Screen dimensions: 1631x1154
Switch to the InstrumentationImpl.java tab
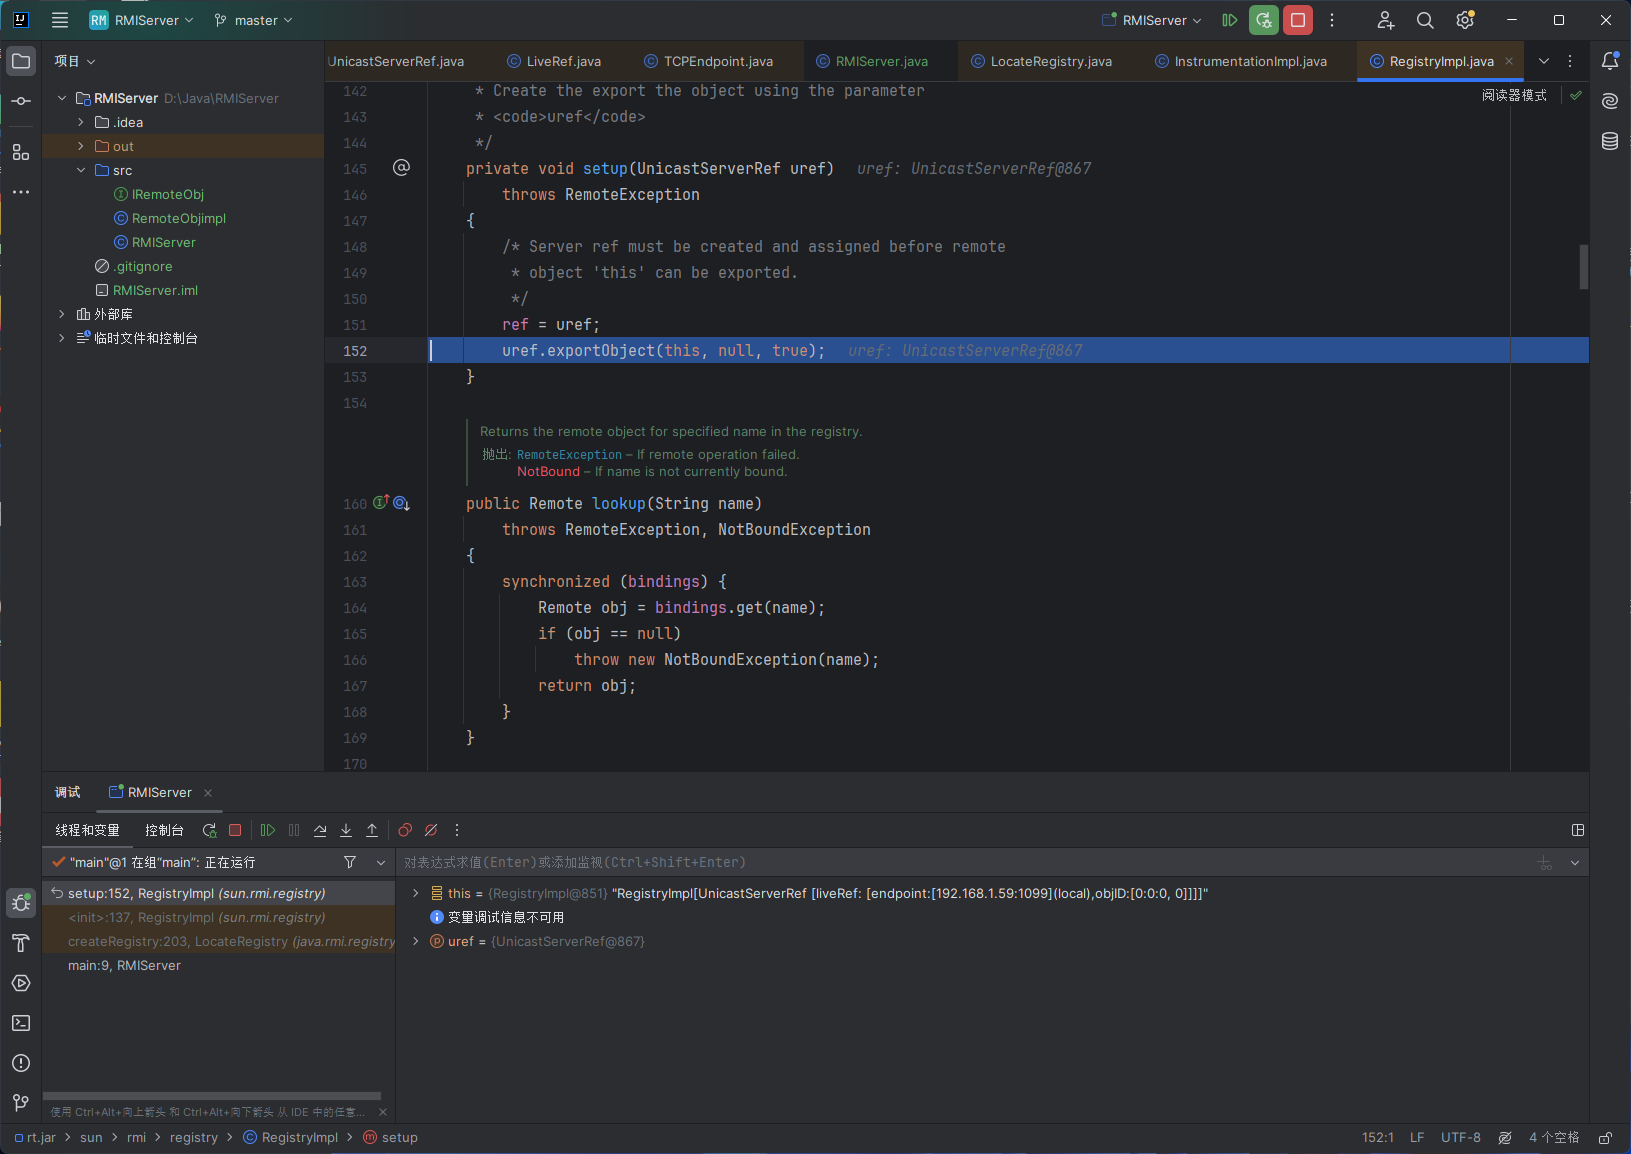[1241, 61]
